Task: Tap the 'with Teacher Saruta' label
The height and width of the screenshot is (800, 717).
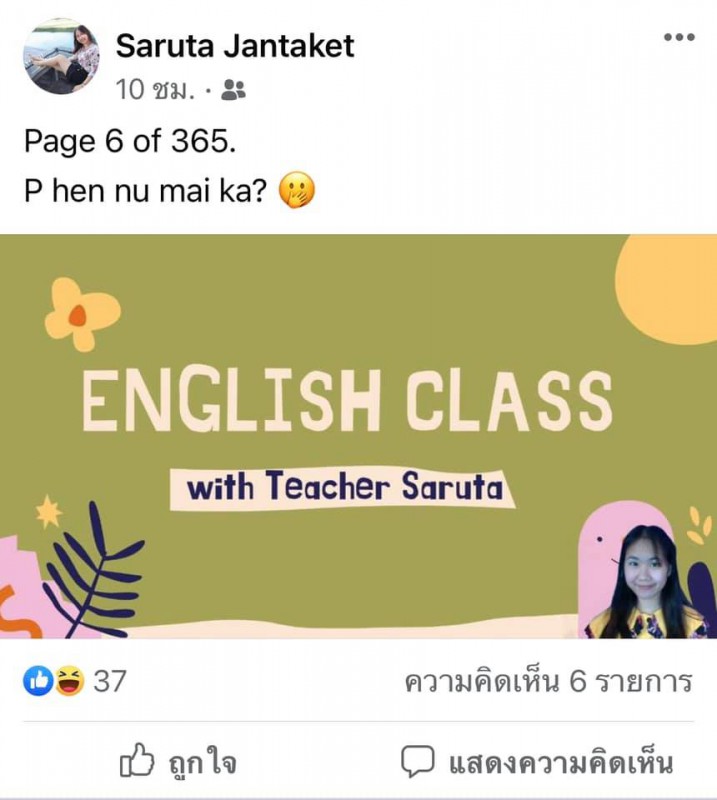Action: coord(342,488)
